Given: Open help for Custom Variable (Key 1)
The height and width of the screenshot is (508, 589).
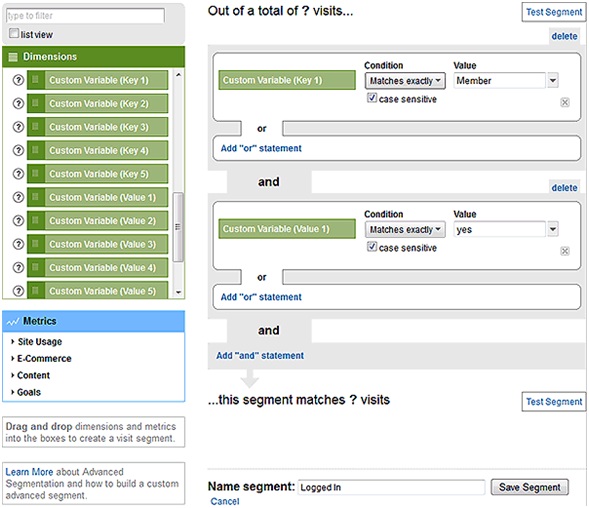Looking at the screenshot, I should click(x=18, y=80).
